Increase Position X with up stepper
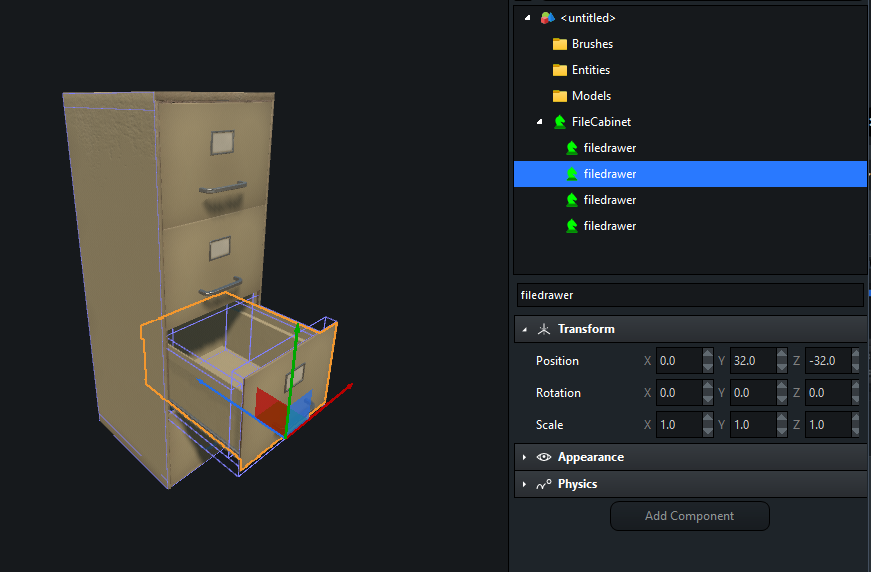 tap(708, 354)
